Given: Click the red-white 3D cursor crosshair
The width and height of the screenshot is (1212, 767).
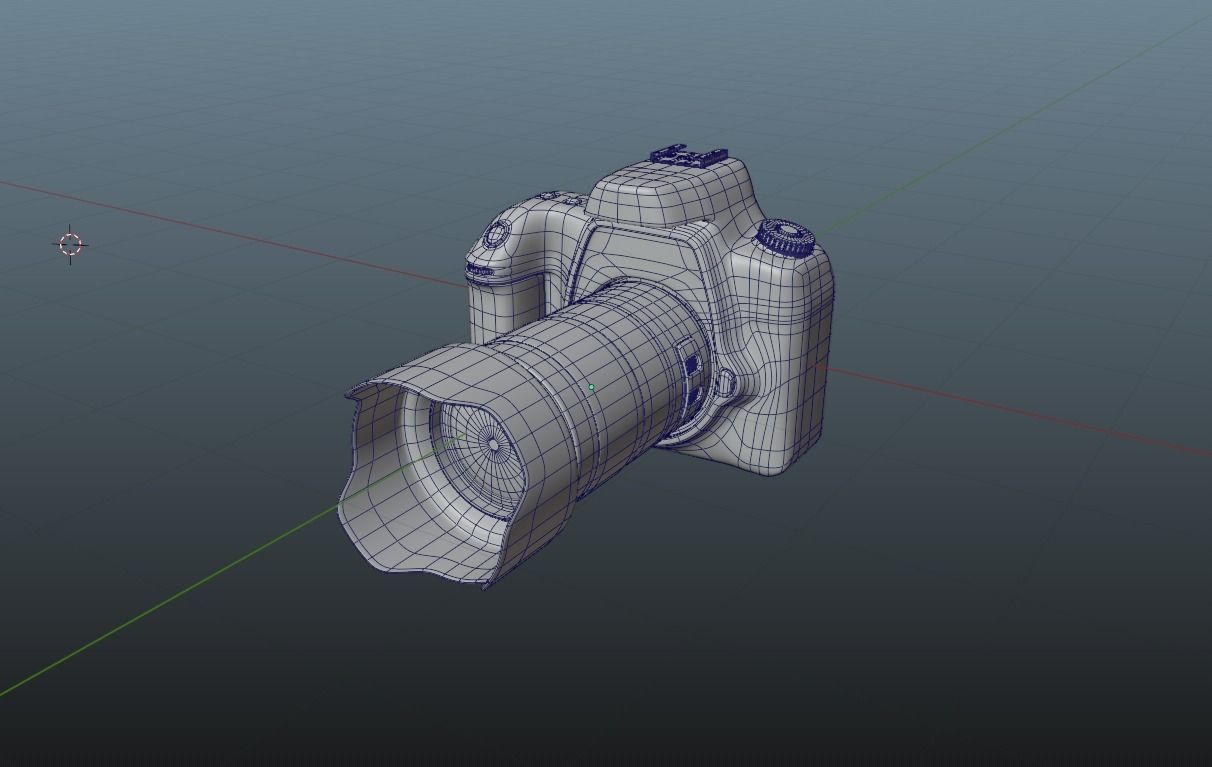Looking at the screenshot, I should point(70,243).
